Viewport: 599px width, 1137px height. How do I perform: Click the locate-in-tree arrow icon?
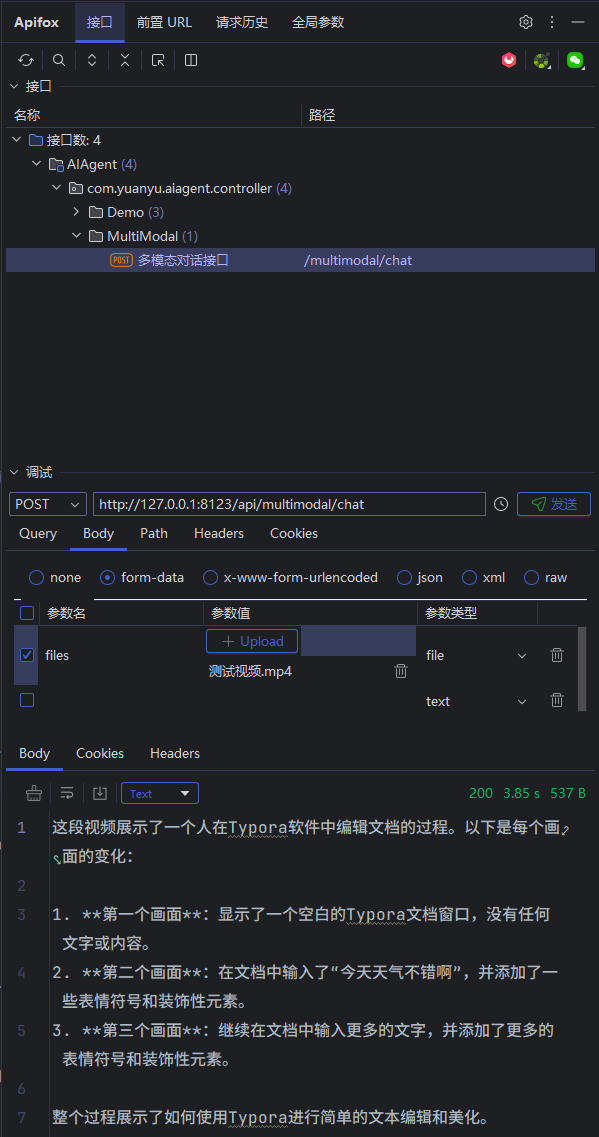[158, 60]
